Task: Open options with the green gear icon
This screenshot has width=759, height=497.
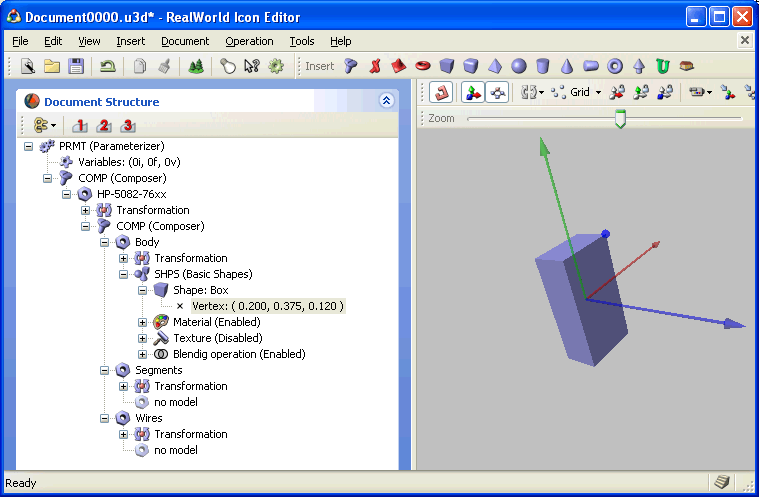Action: click(276, 66)
